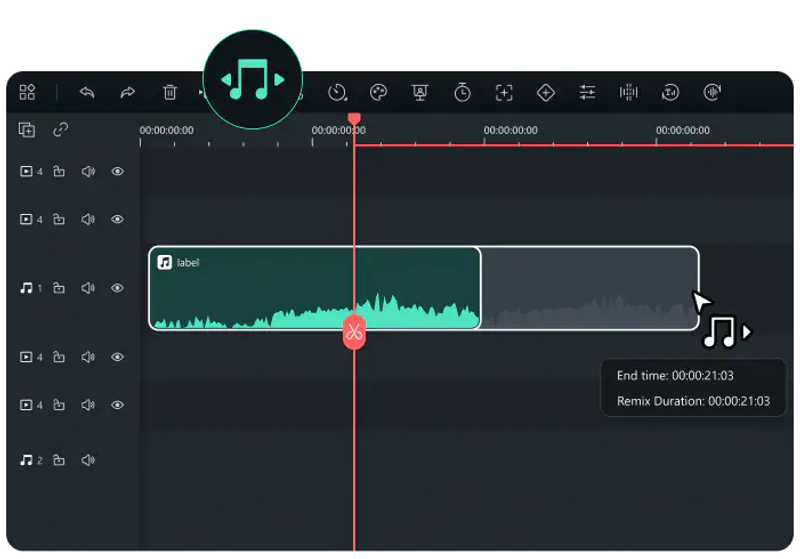
Task: Open the color palette tool
Action: tap(378, 92)
